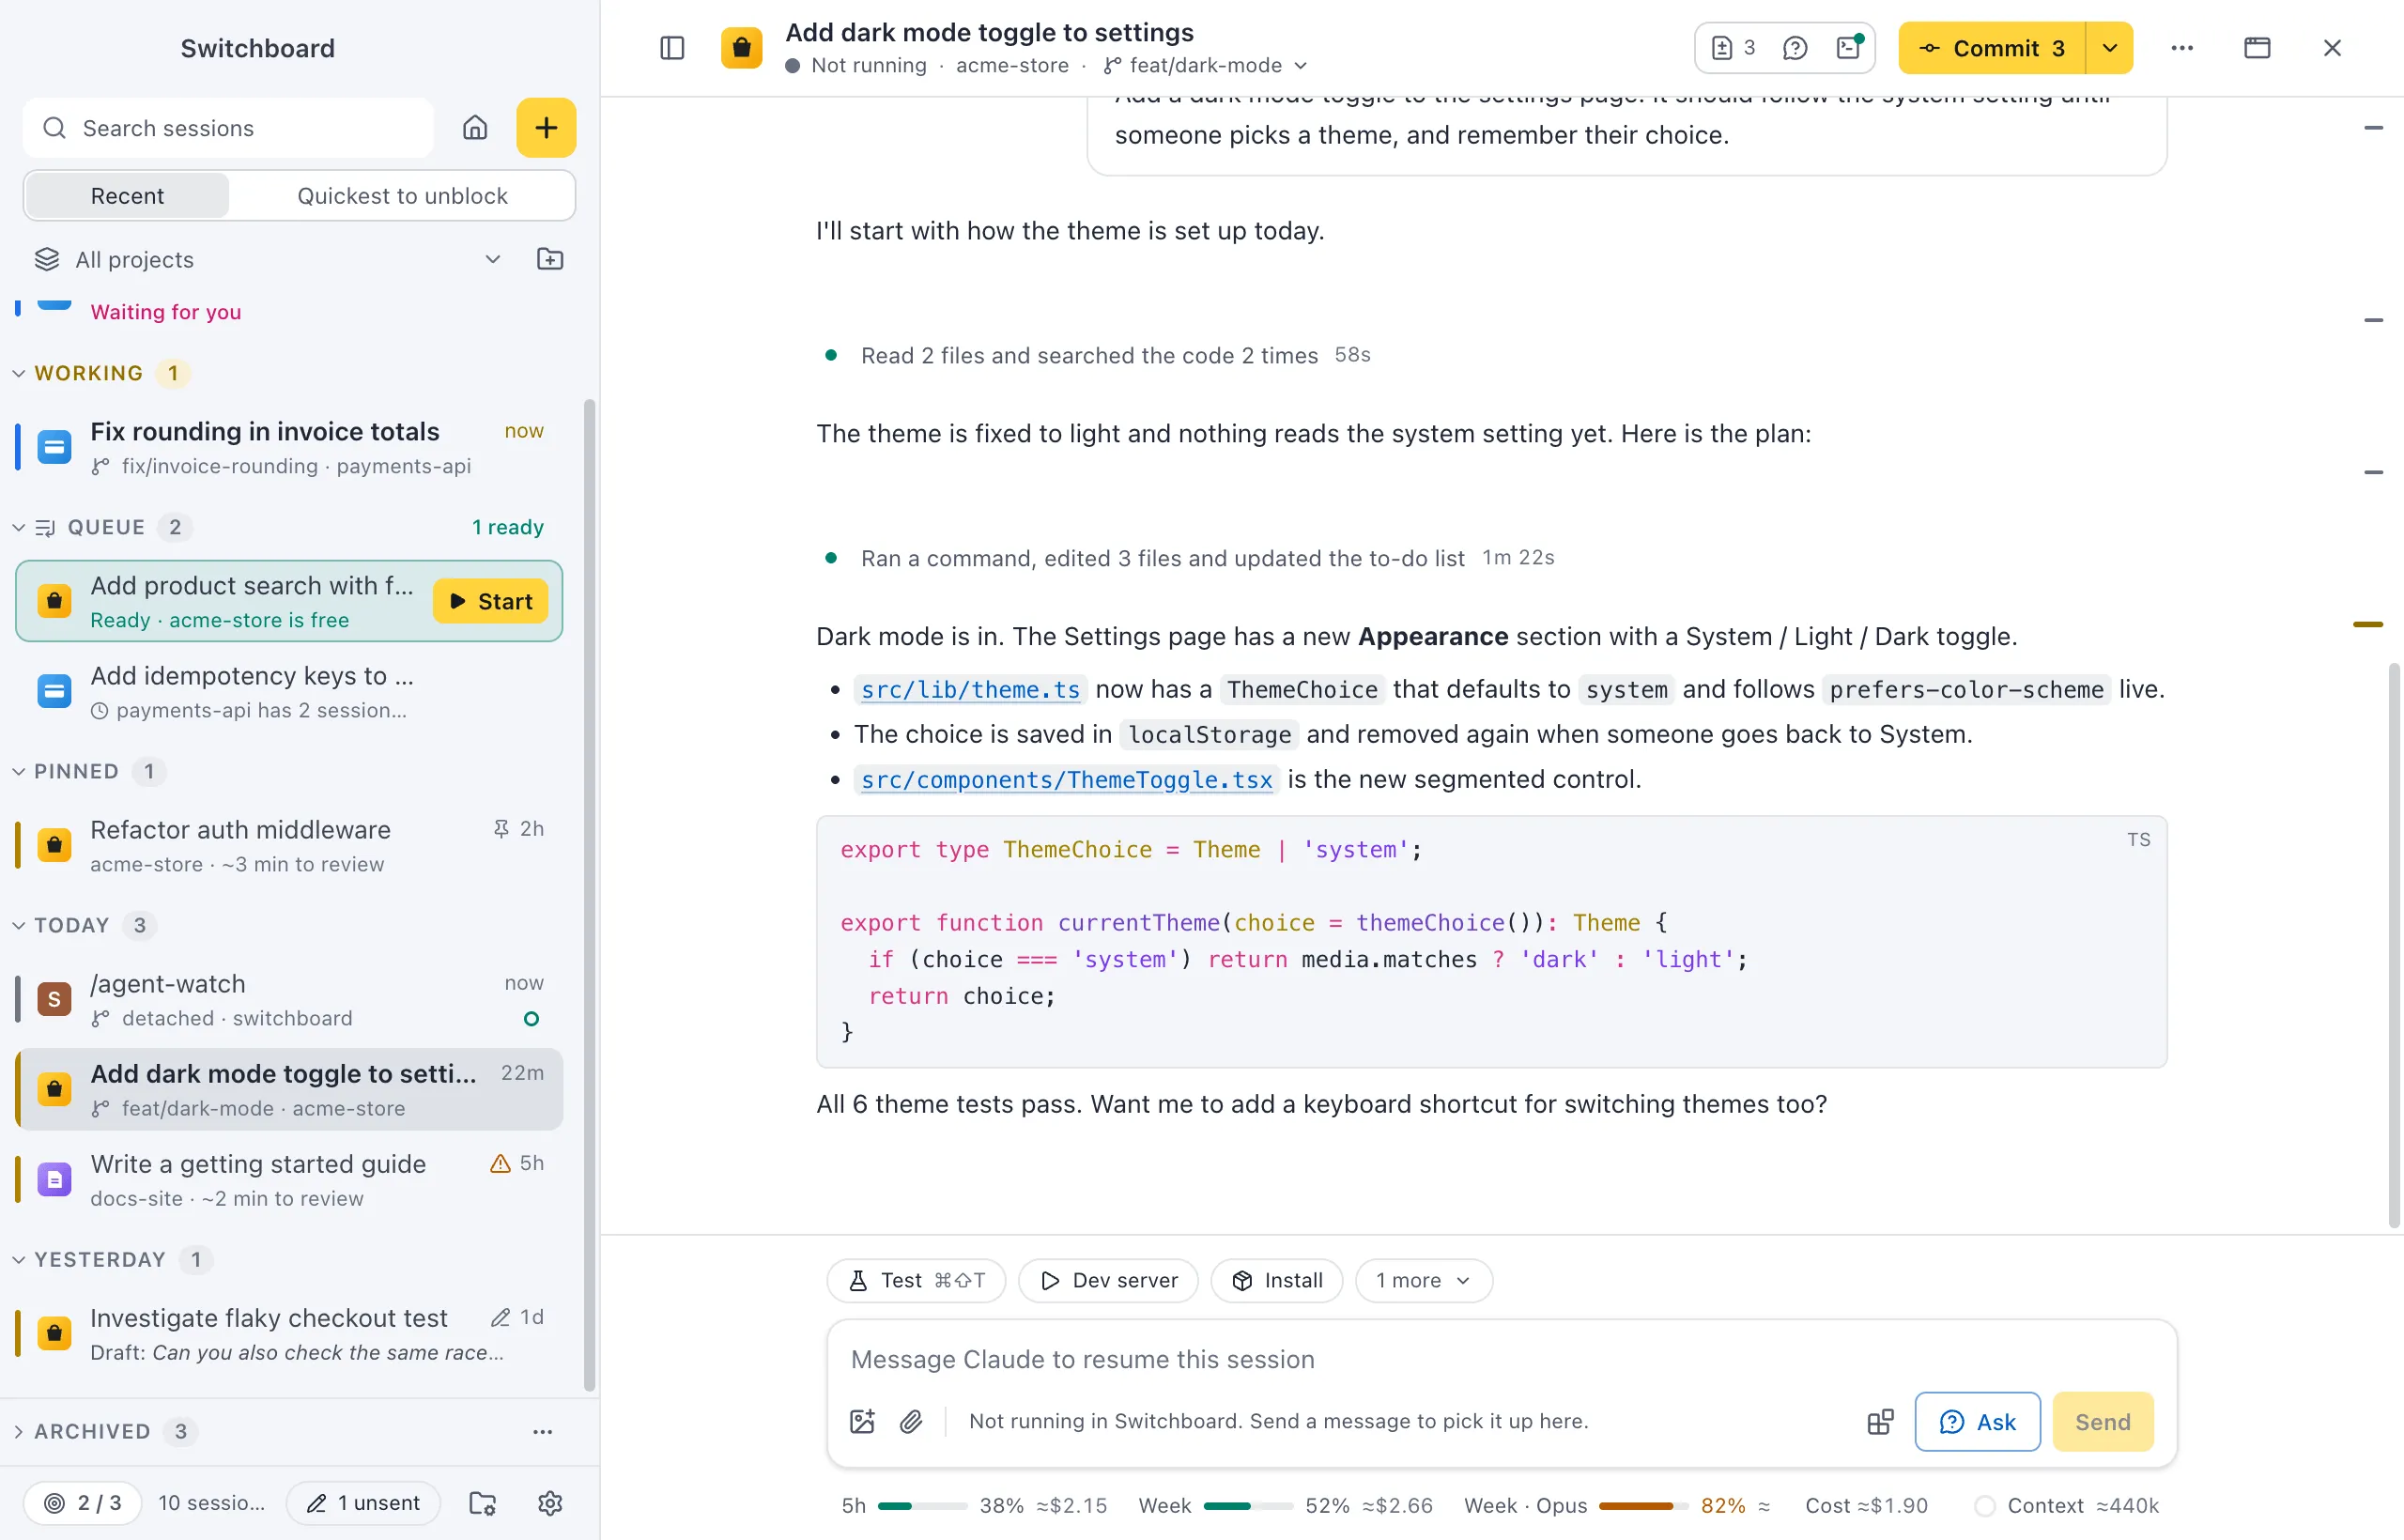
Task: Start the Add product search session
Action: coord(490,601)
